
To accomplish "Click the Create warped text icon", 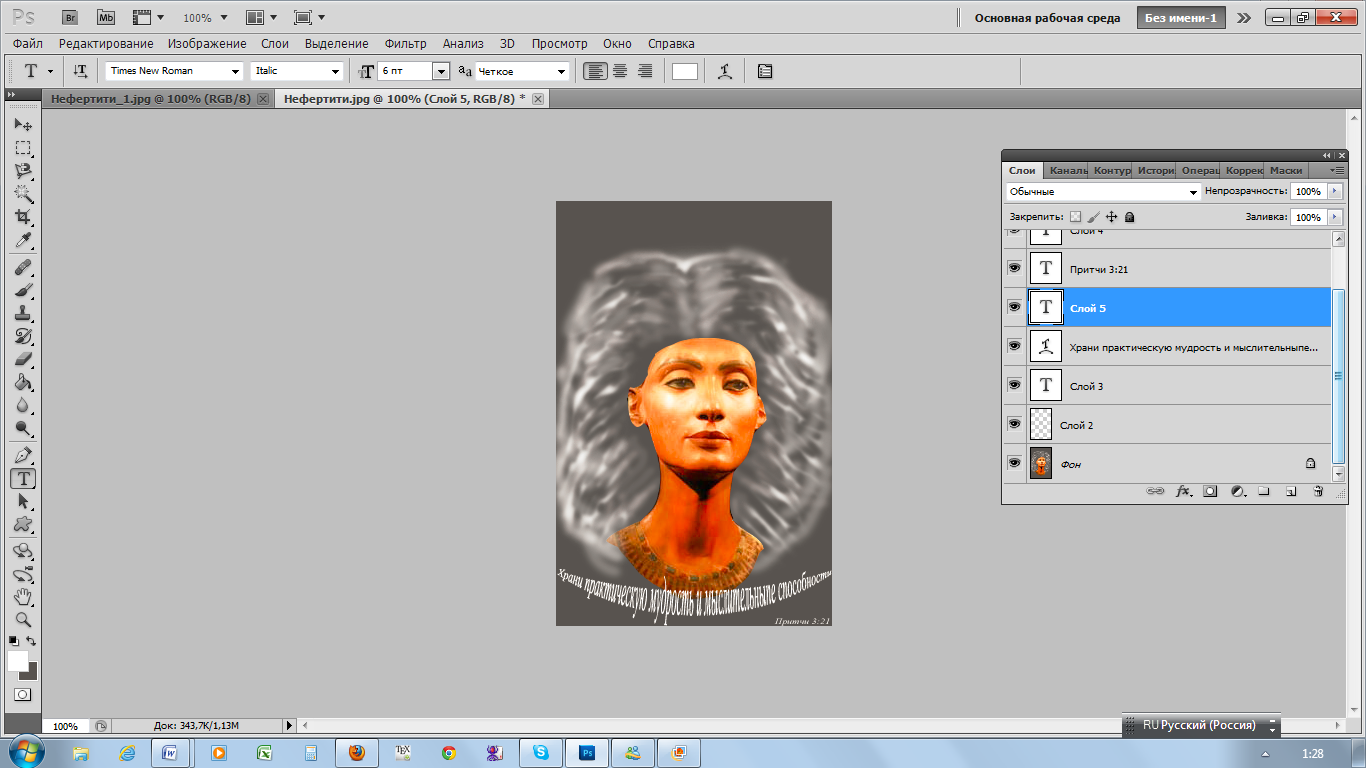I will (x=725, y=71).
